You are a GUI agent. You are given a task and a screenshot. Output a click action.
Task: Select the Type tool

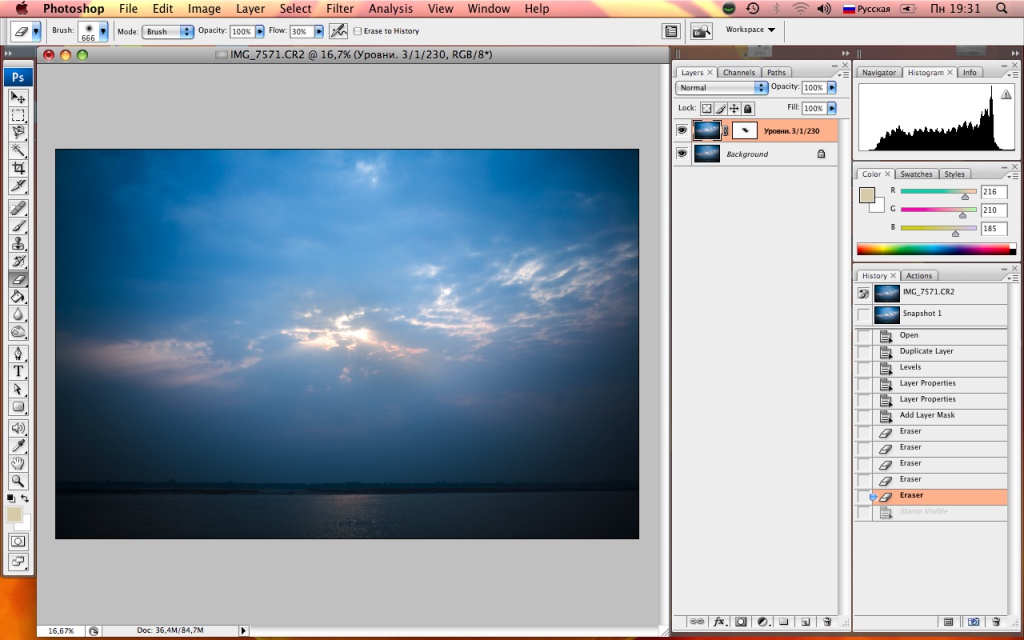(x=18, y=371)
